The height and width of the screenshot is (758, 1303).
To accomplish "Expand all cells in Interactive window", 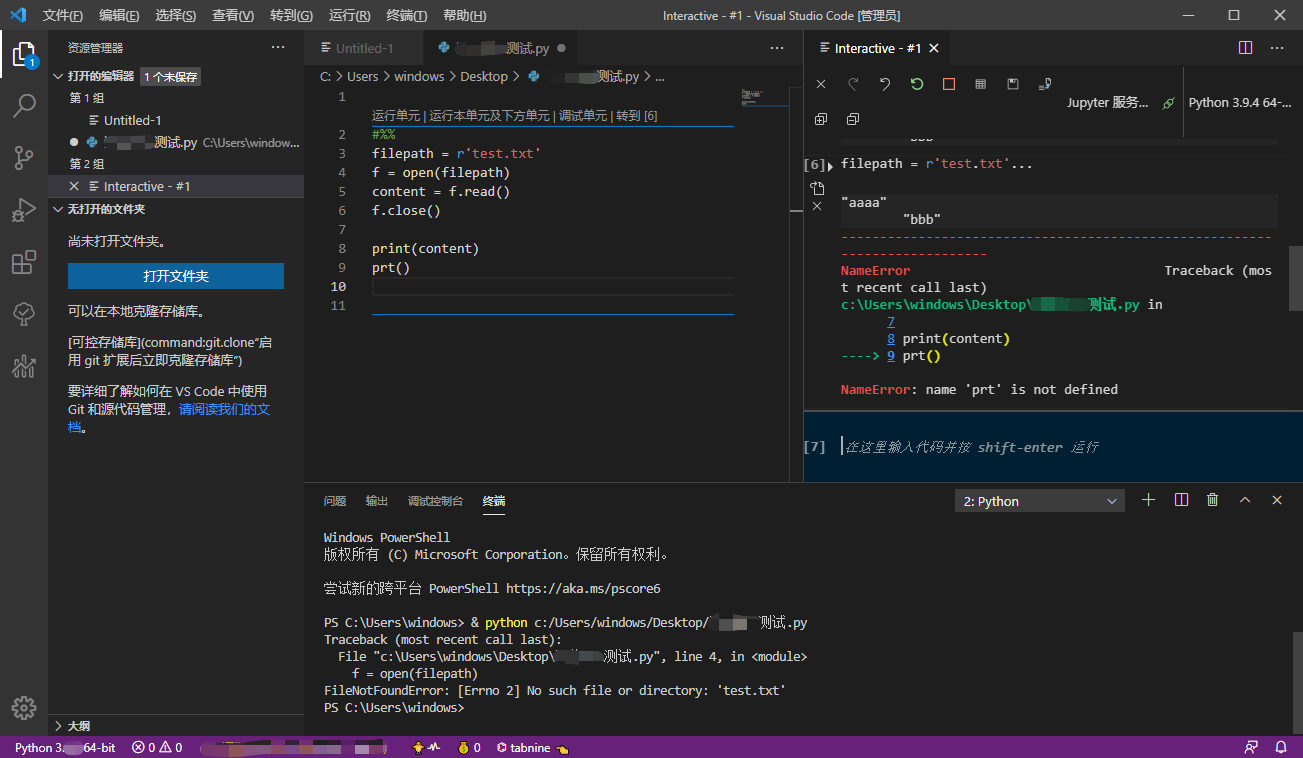I will pos(821,119).
